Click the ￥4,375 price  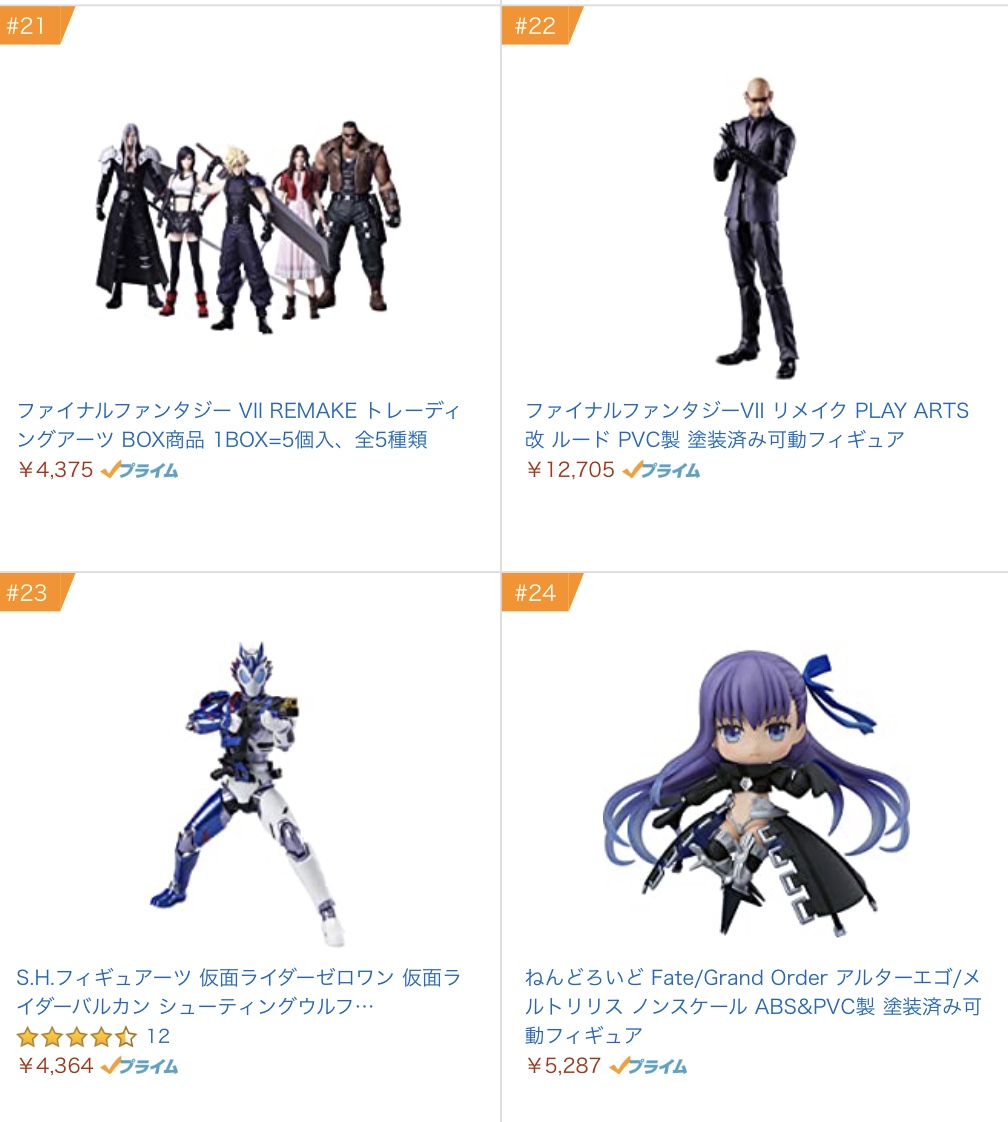pos(56,470)
